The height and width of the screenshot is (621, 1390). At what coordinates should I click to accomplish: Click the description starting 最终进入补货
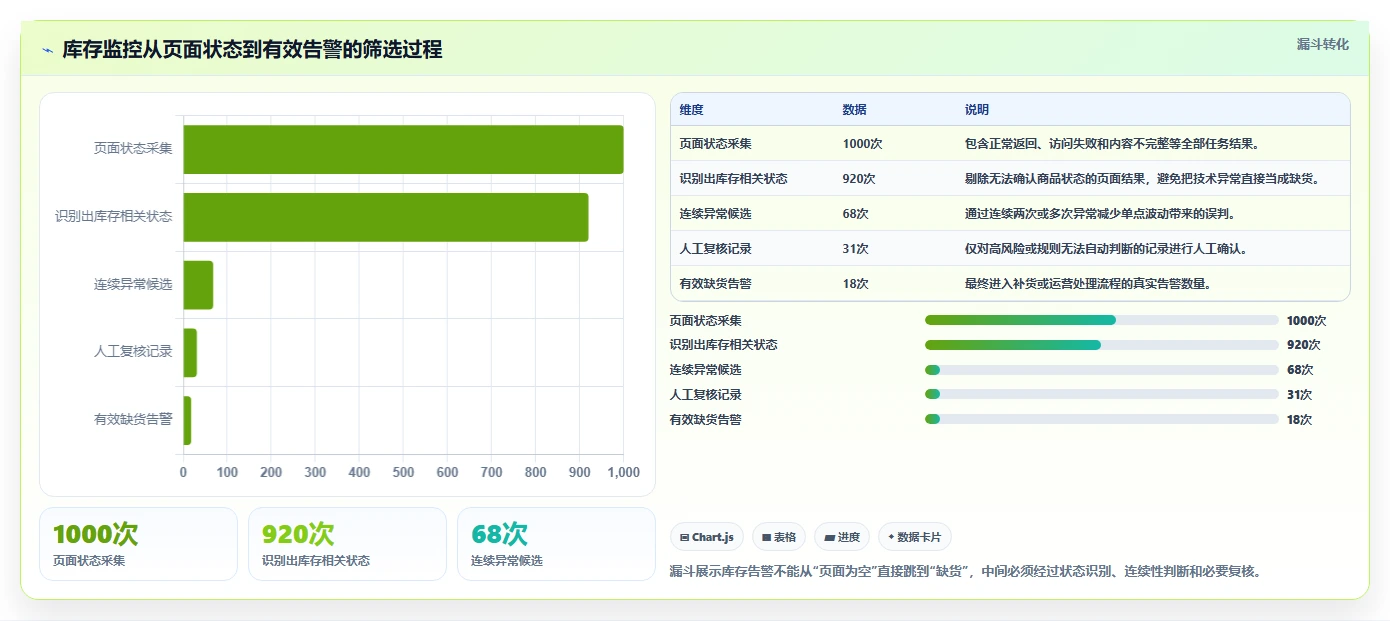1088,284
